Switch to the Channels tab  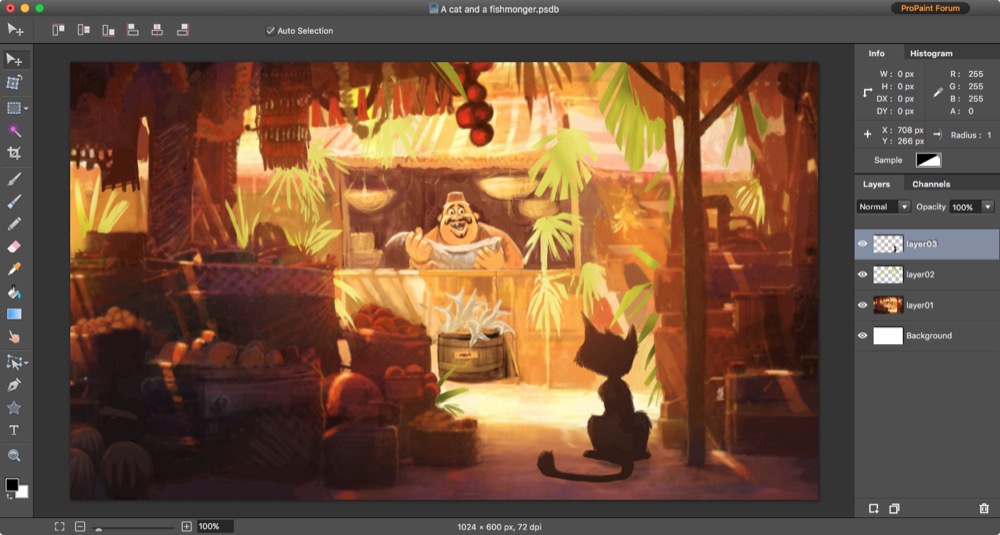point(931,184)
